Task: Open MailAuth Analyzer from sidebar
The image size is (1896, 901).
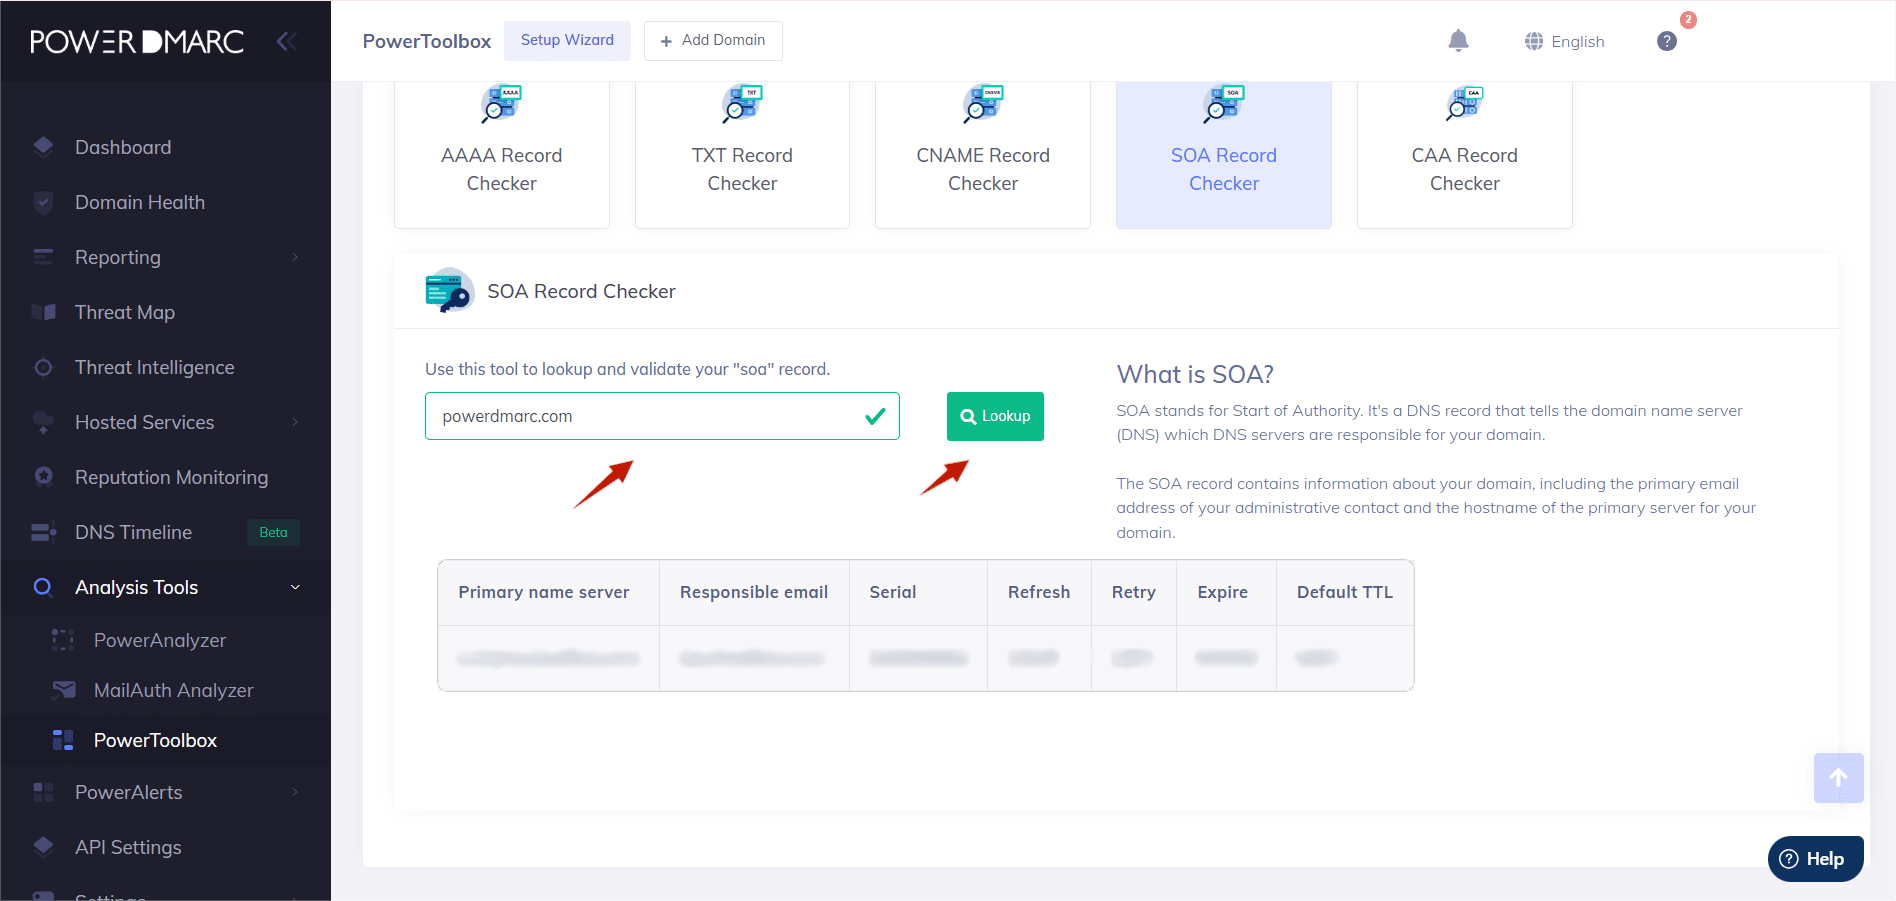Action: coord(173,690)
